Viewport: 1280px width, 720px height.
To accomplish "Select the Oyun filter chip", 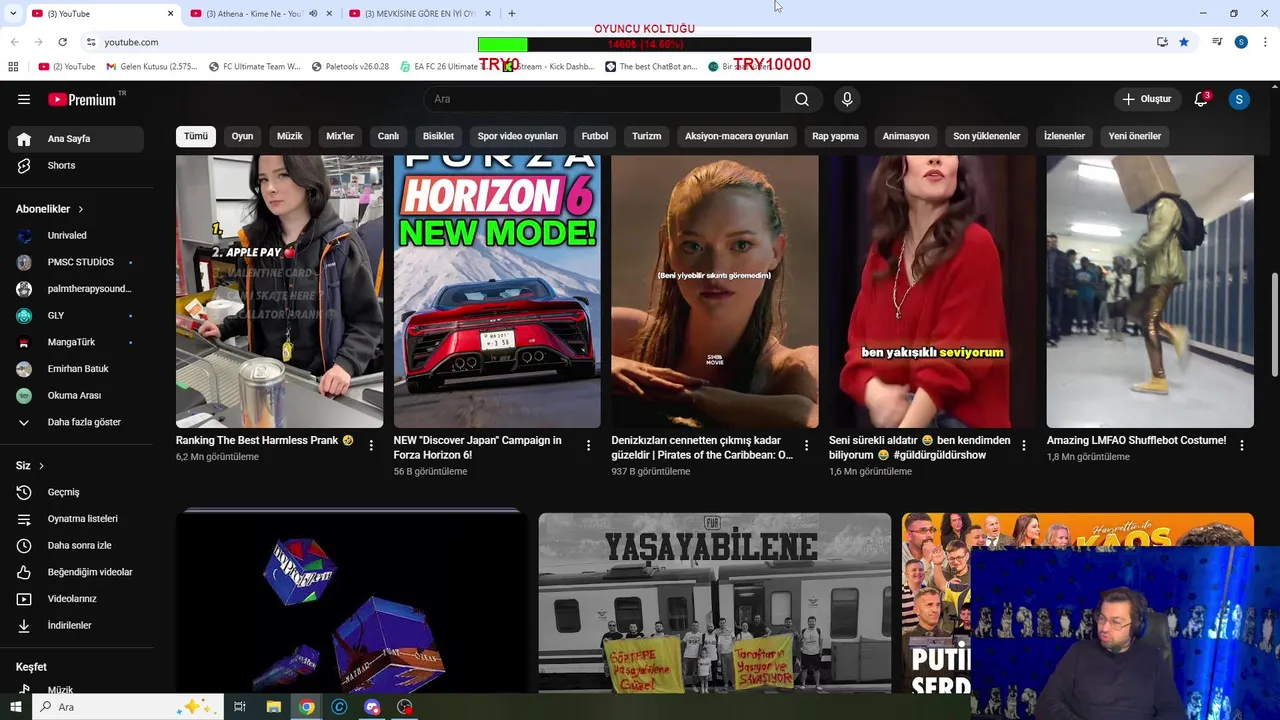I will pyautogui.click(x=243, y=136).
